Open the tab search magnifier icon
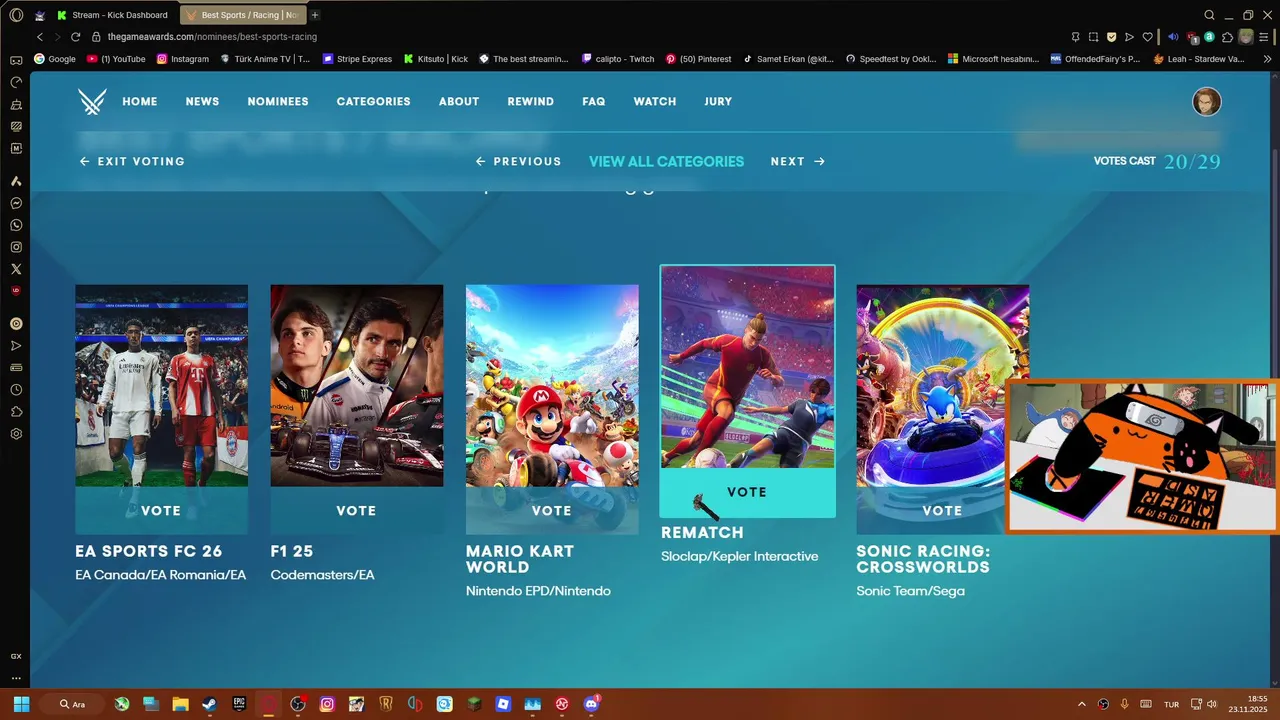The image size is (1280, 720). [1209, 15]
